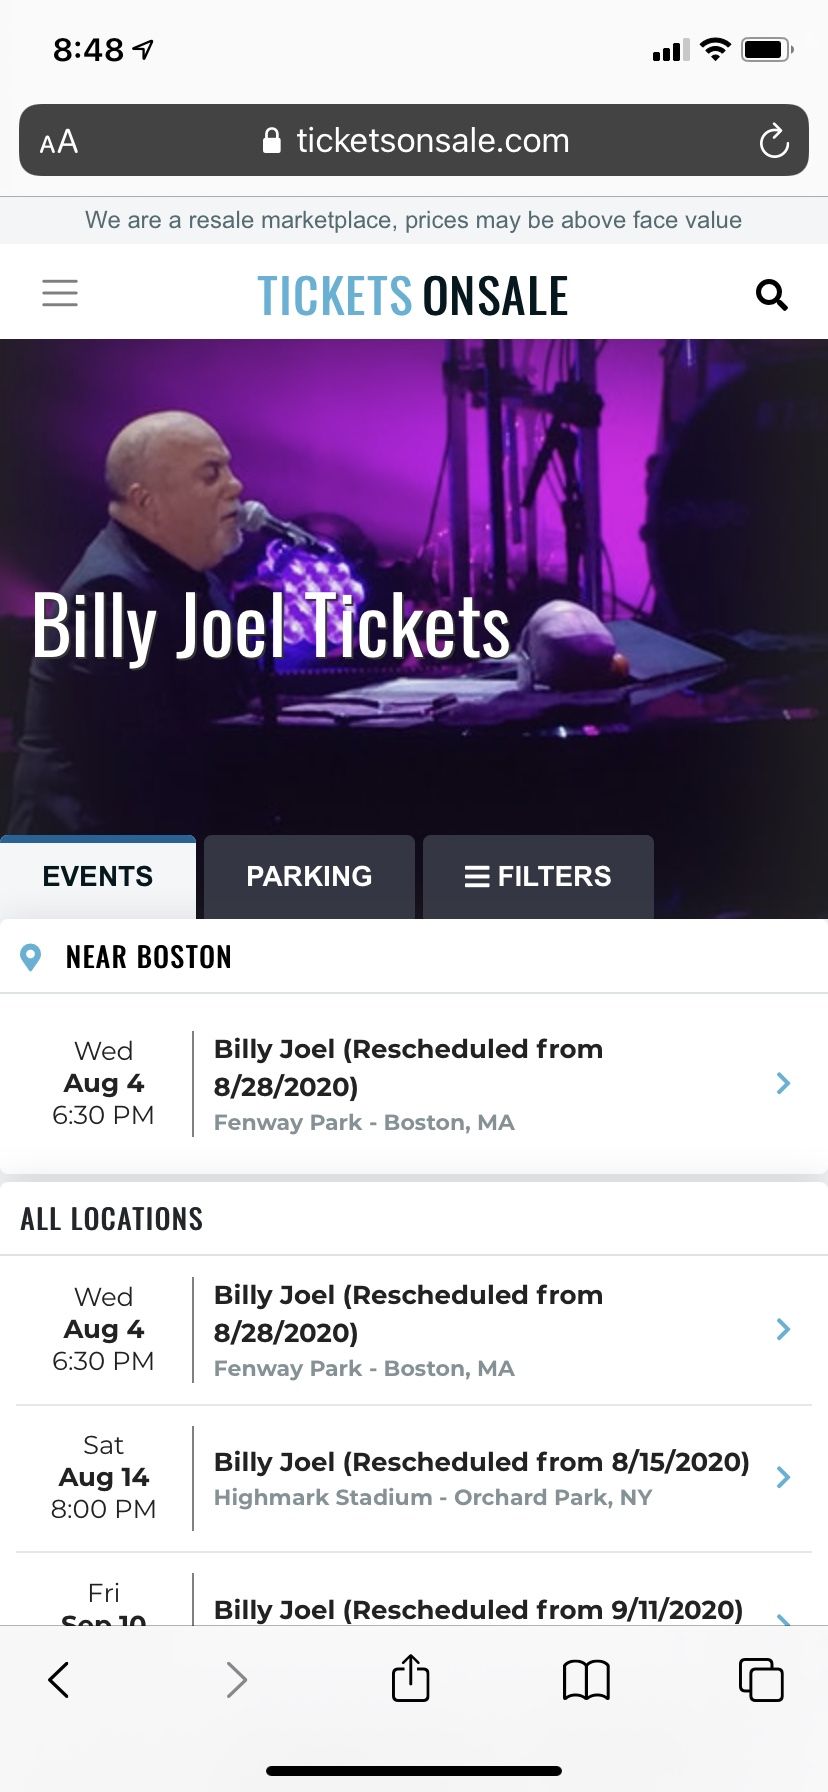828x1792 pixels.
Task: Tap the search magnifier icon
Action: tap(771, 295)
